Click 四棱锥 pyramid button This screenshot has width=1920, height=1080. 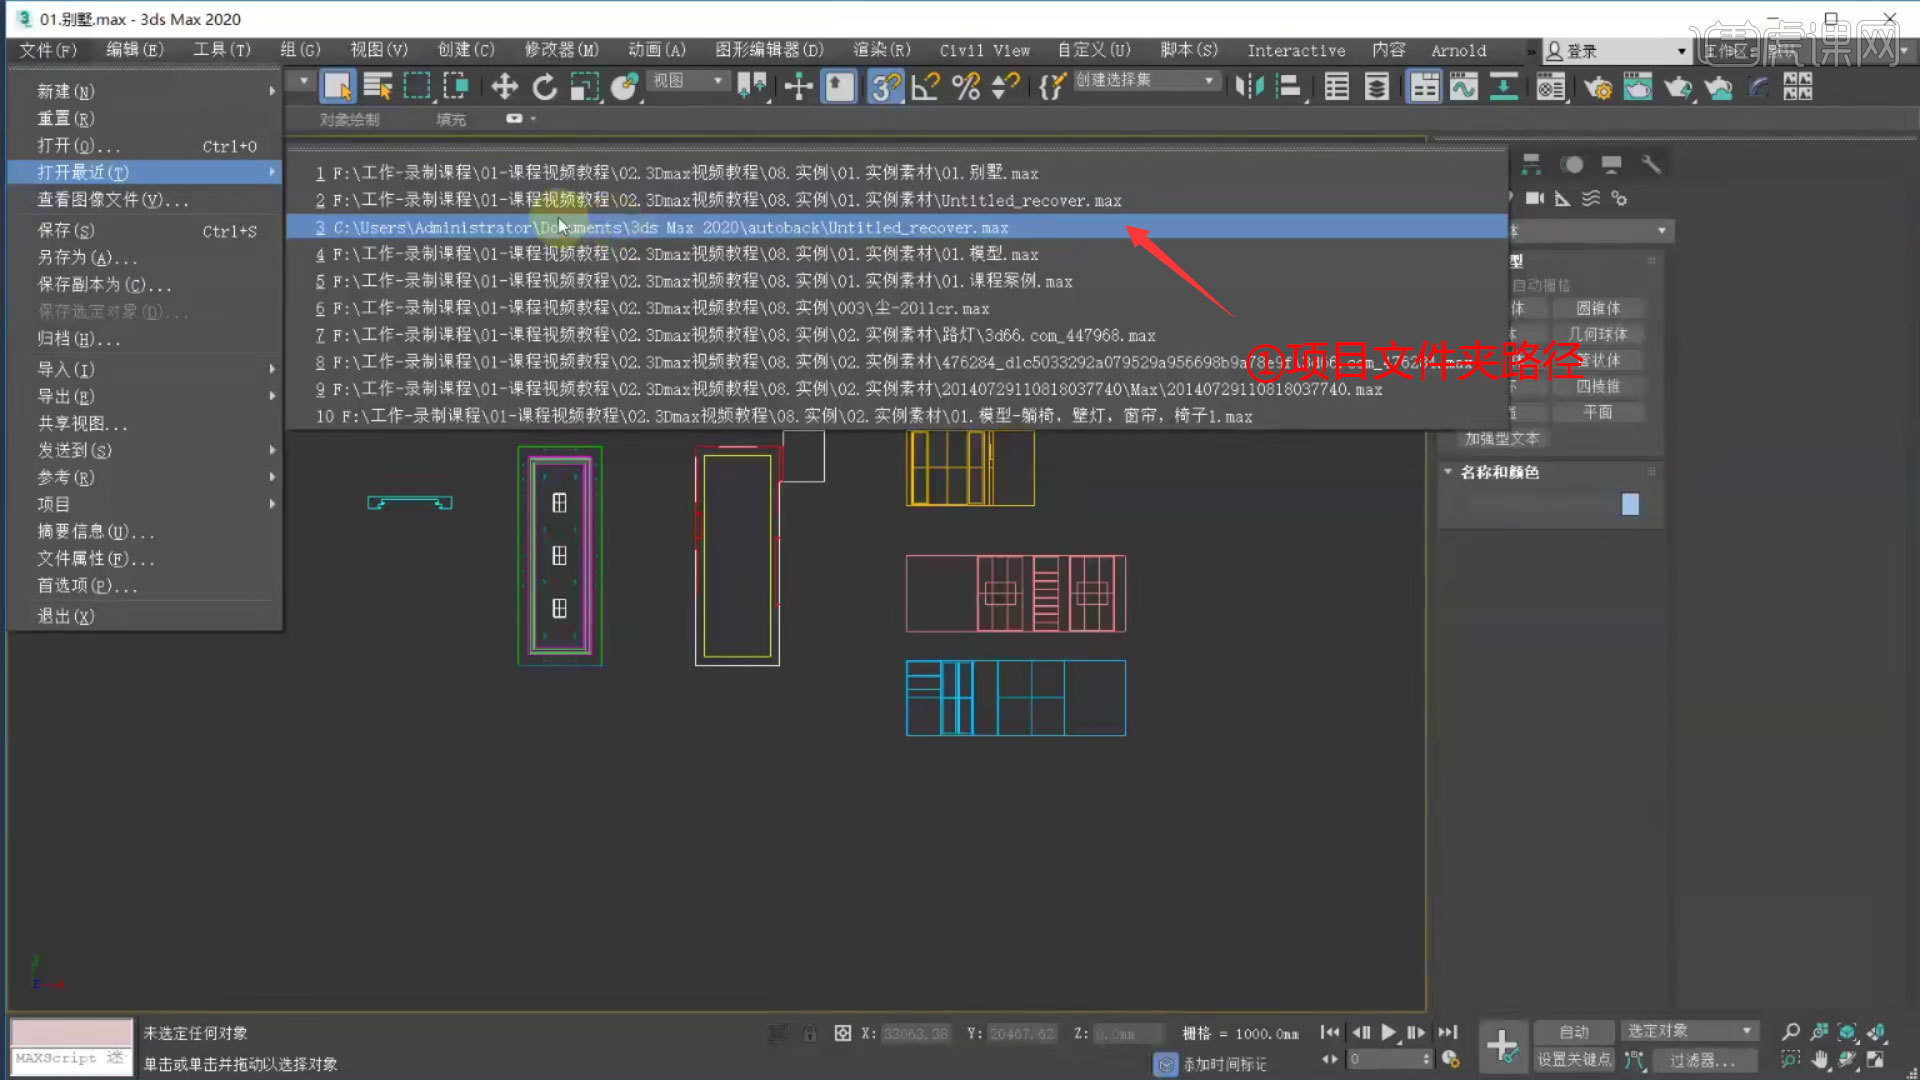1598,386
